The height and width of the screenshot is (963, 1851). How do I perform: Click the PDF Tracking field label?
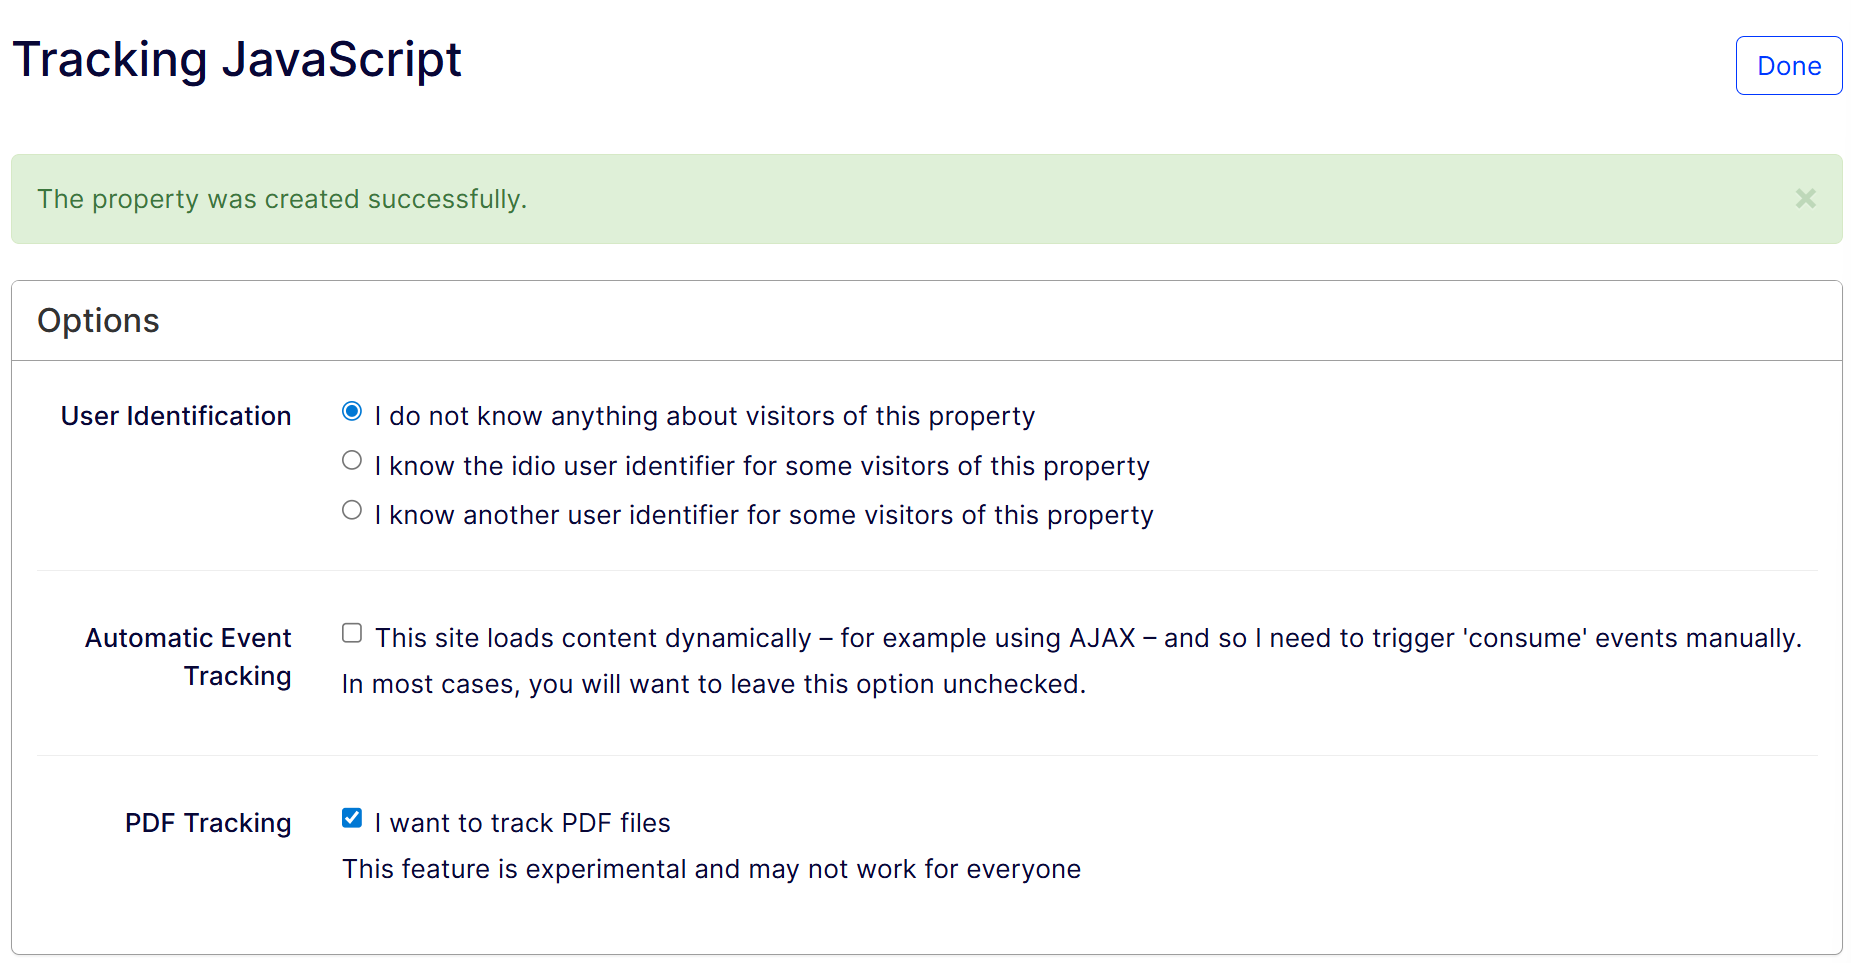coord(208,823)
